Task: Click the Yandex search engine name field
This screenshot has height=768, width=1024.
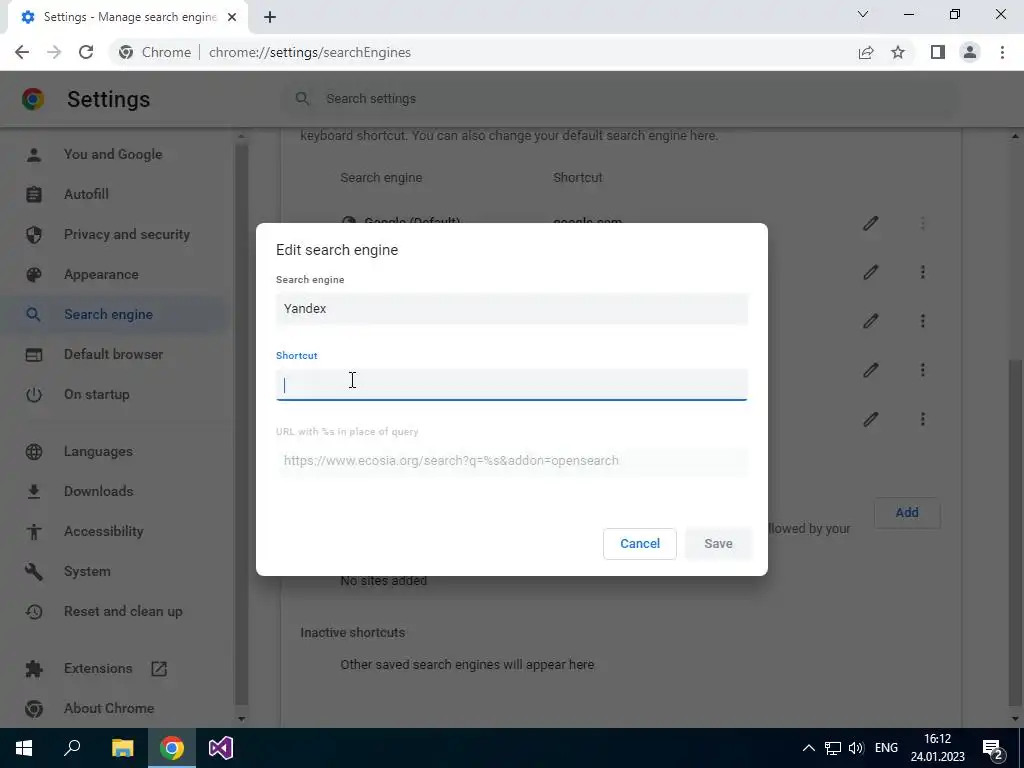Action: click(x=511, y=309)
